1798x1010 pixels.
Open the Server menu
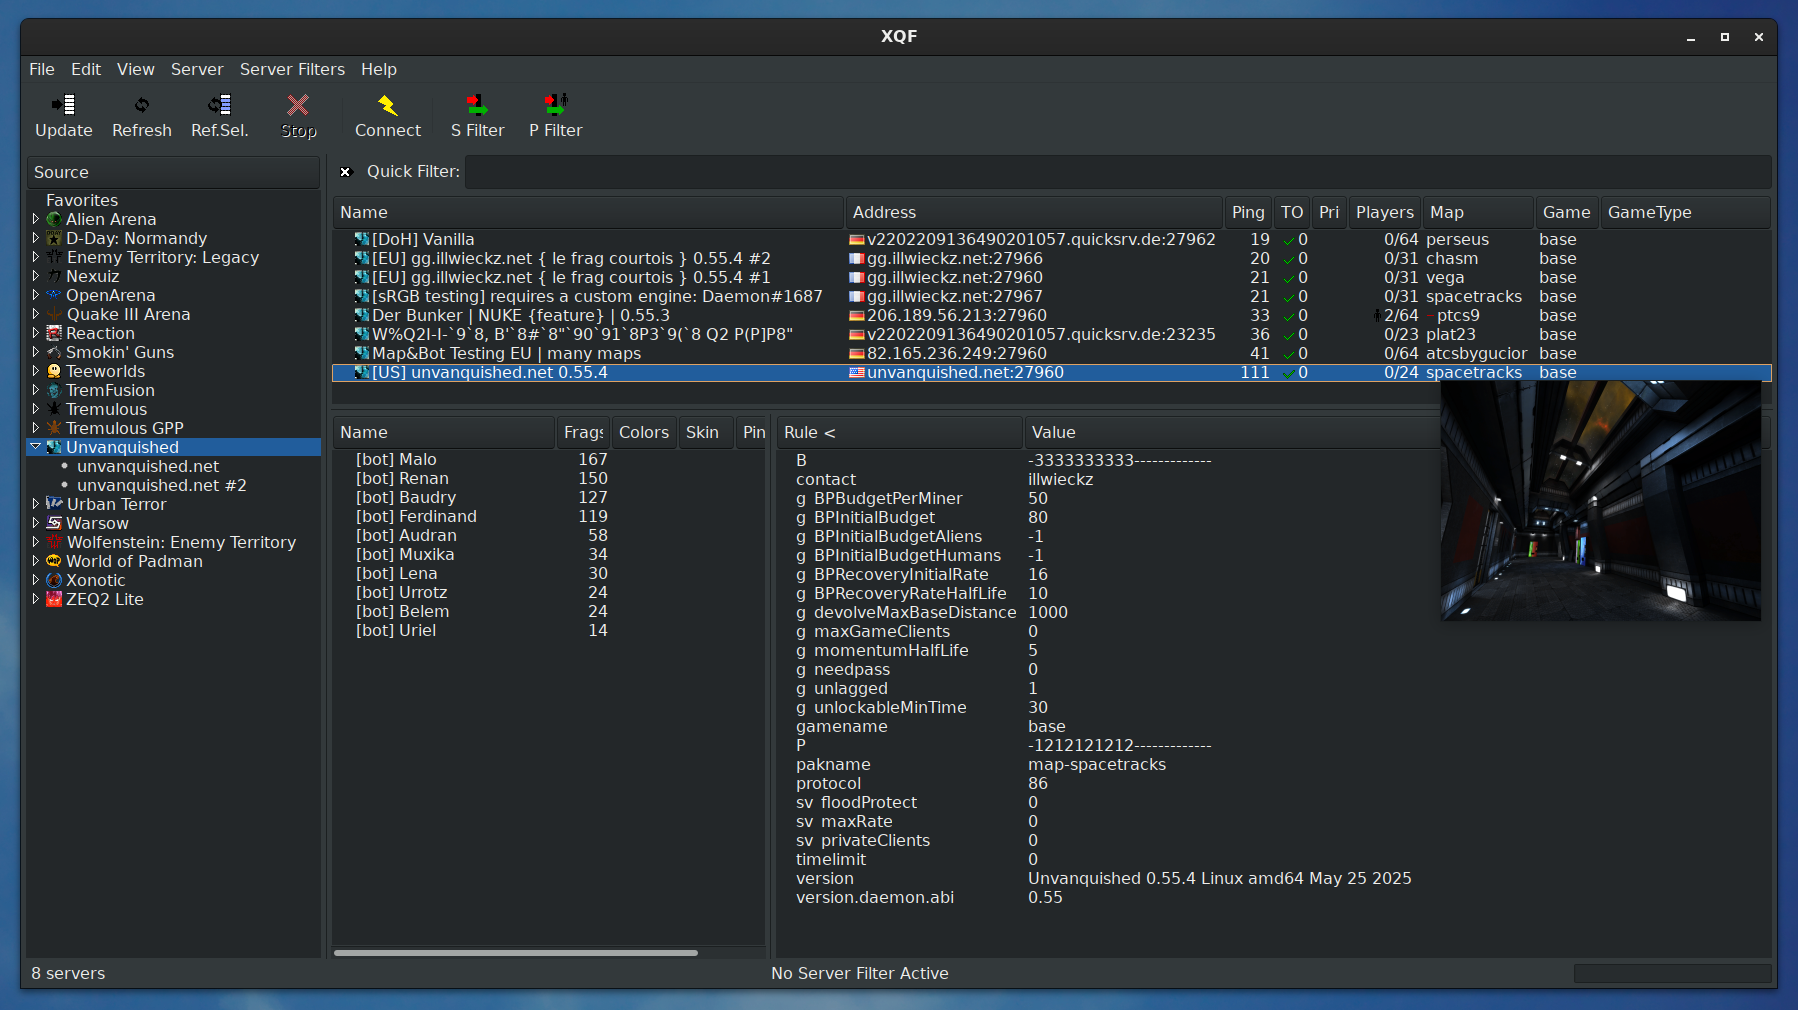(197, 69)
